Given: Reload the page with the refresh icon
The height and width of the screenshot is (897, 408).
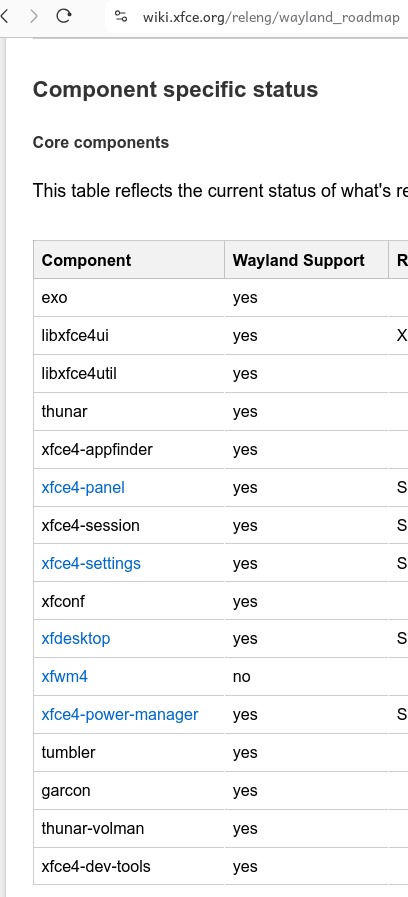Looking at the screenshot, I should coord(64,16).
